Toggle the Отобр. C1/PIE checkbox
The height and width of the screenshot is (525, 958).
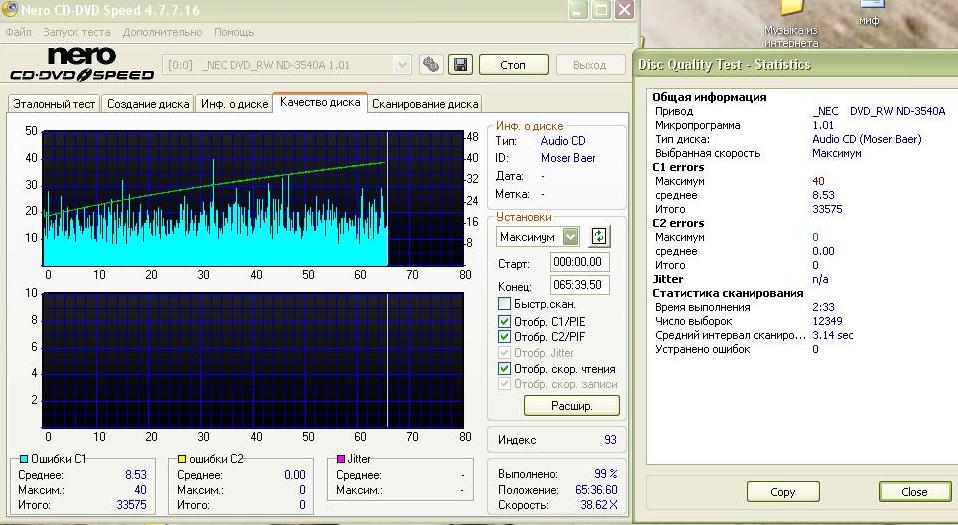pyautogui.click(x=505, y=321)
